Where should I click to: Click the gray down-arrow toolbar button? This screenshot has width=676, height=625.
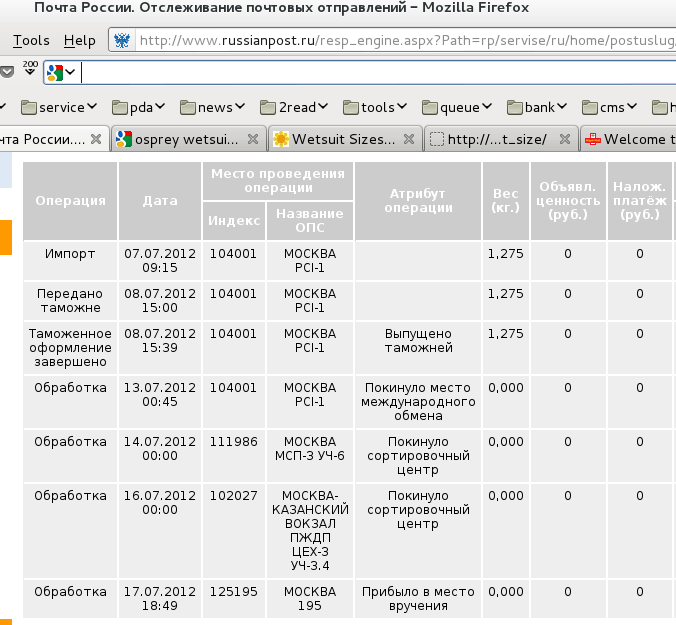7,72
